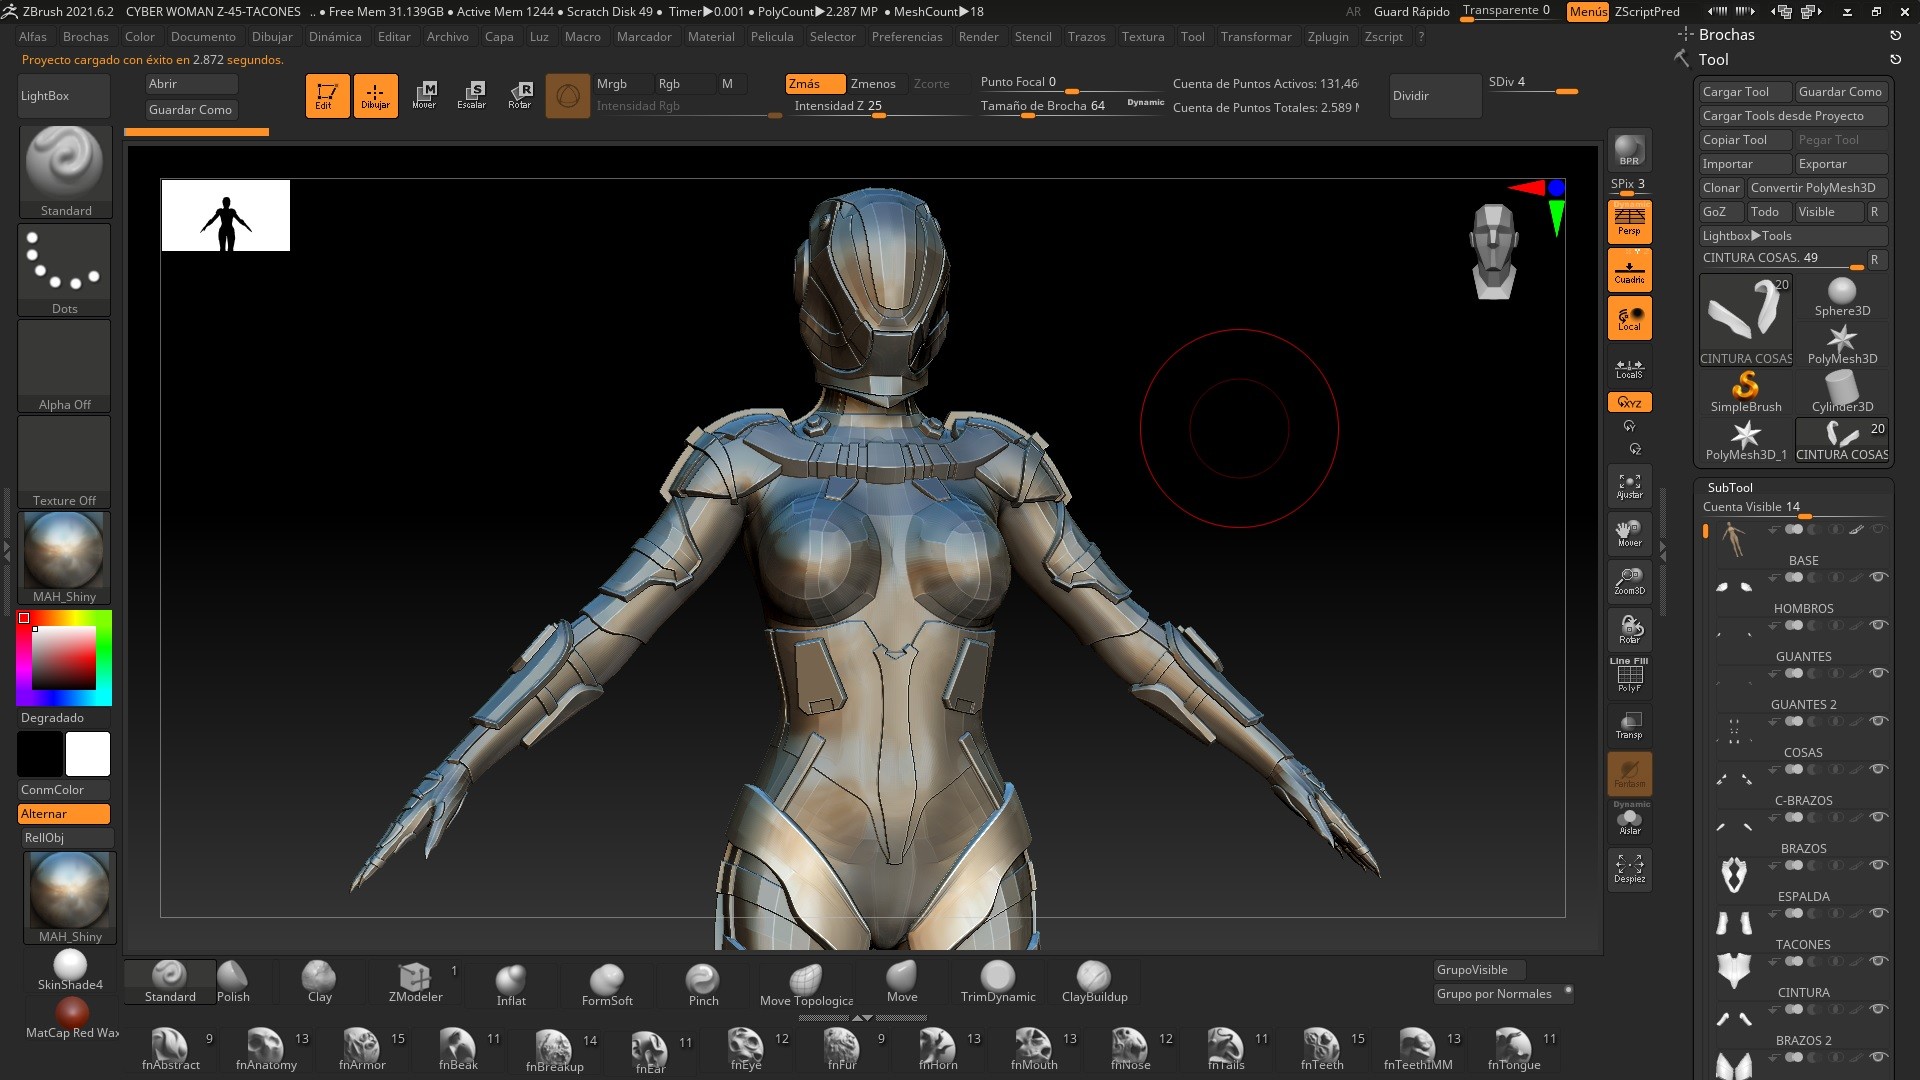Image resolution: width=1920 pixels, height=1080 pixels.
Task: Toggle the Persp perspective button
Action: pos(1629,222)
